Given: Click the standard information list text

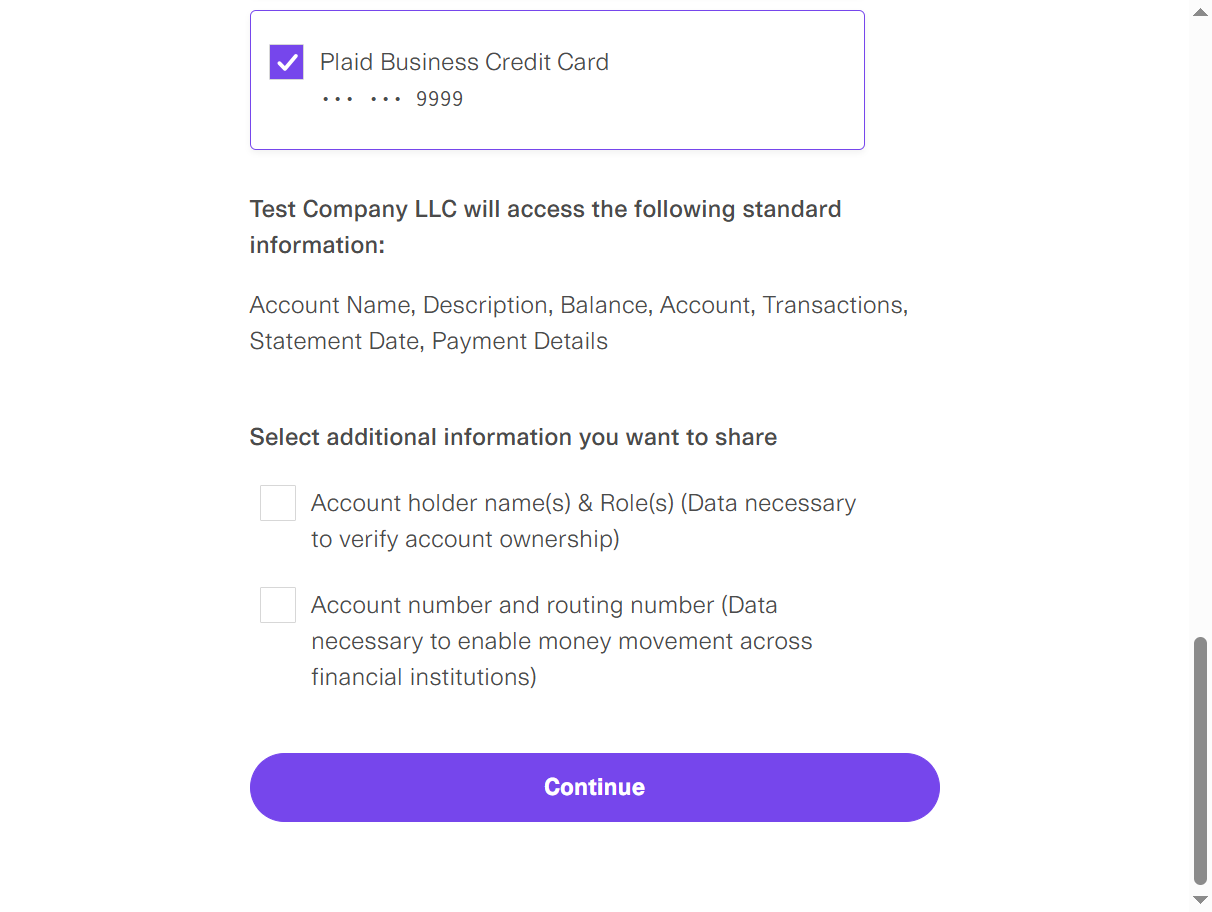Looking at the screenshot, I should [578, 323].
